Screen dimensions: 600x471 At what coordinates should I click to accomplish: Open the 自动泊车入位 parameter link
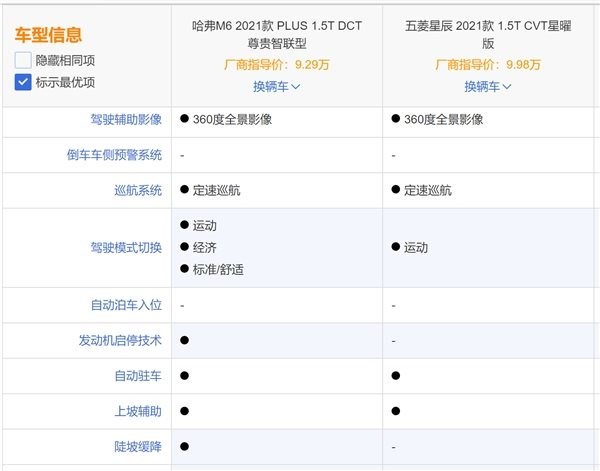click(x=126, y=305)
